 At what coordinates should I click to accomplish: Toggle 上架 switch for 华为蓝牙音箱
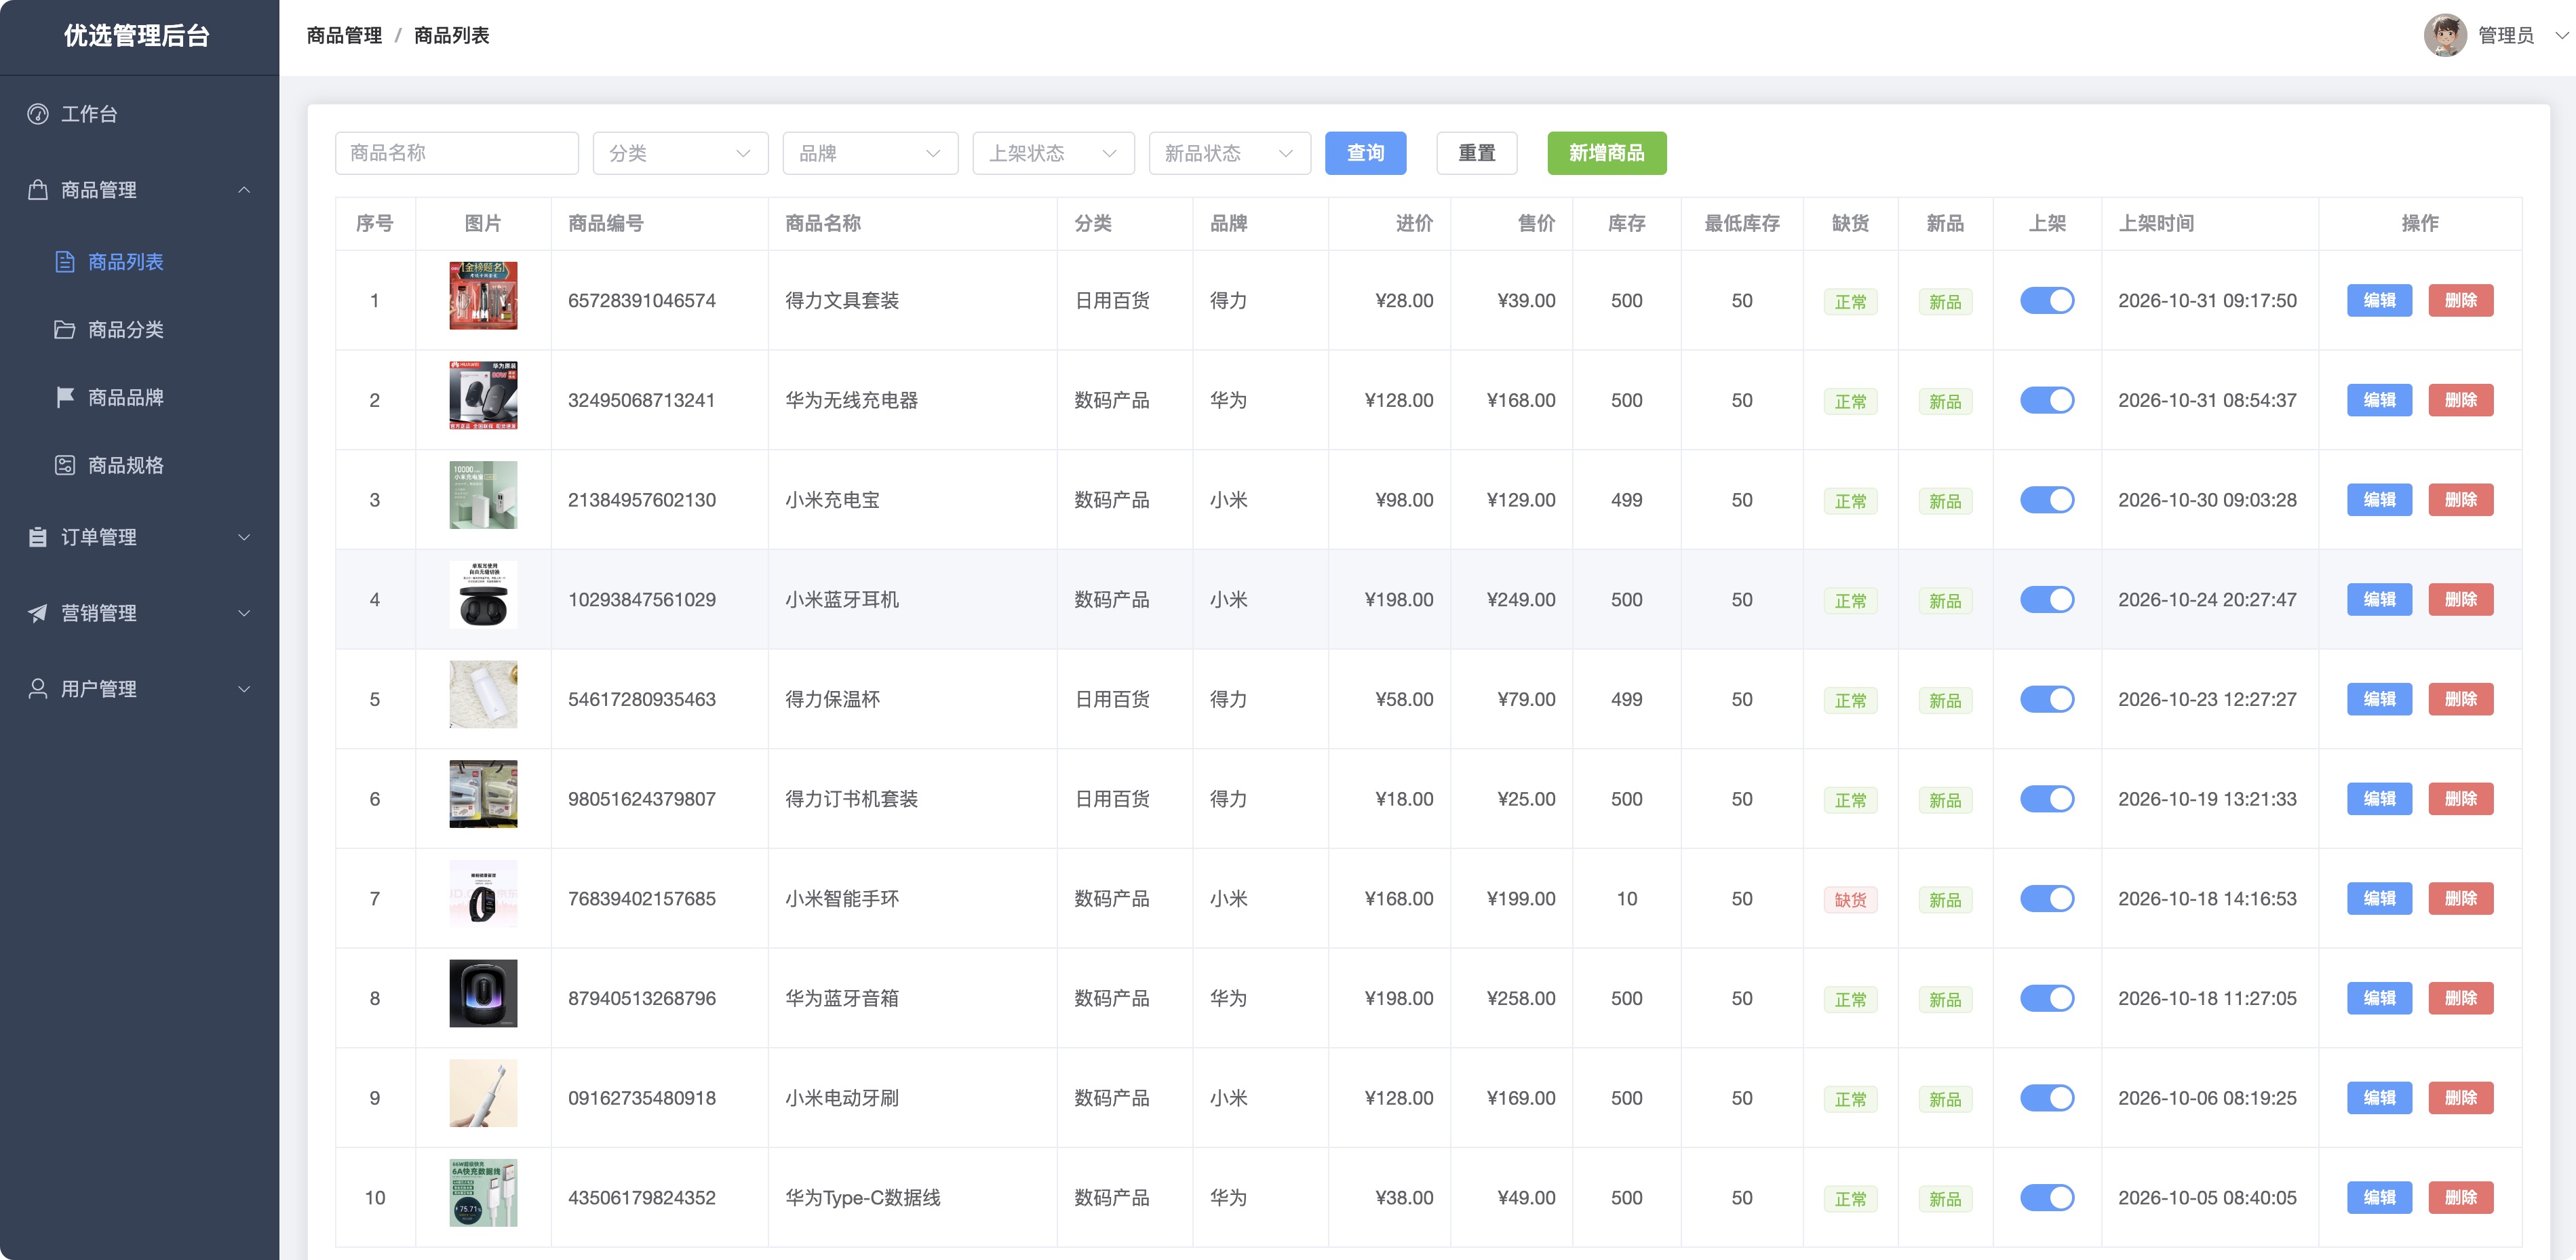click(x=2047, y=999)
